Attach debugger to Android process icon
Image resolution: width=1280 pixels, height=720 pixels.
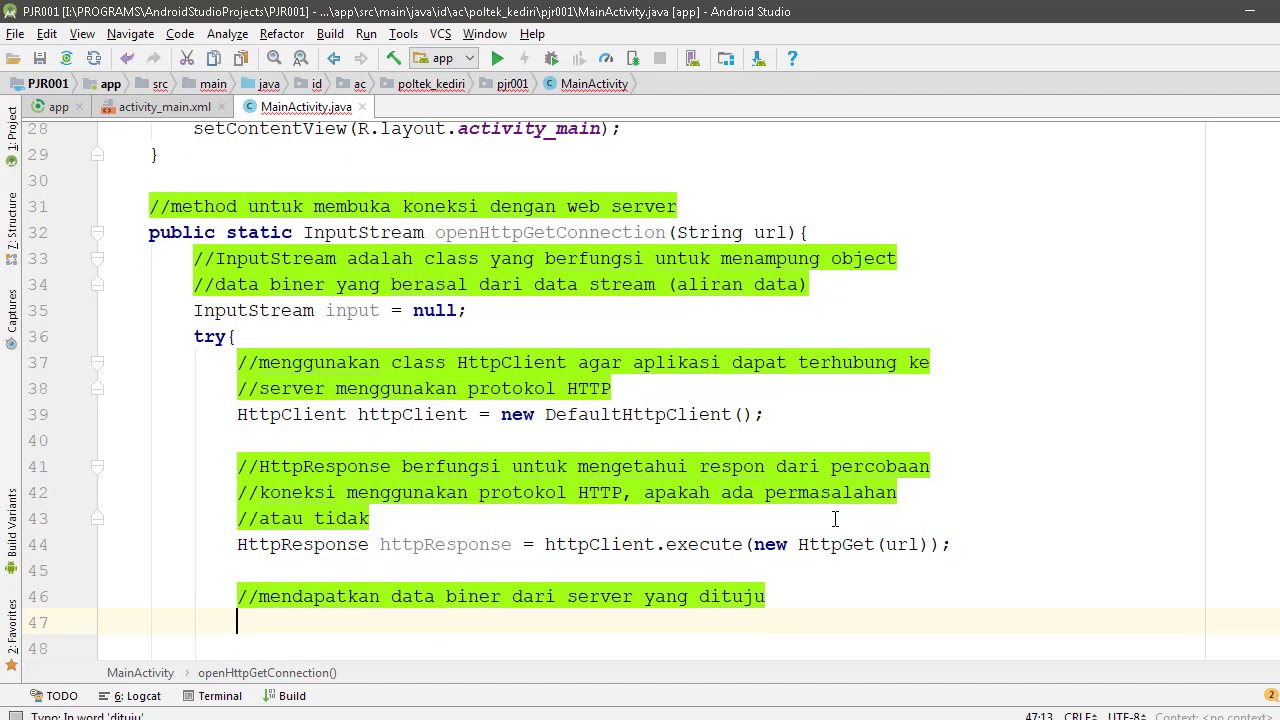632,59
